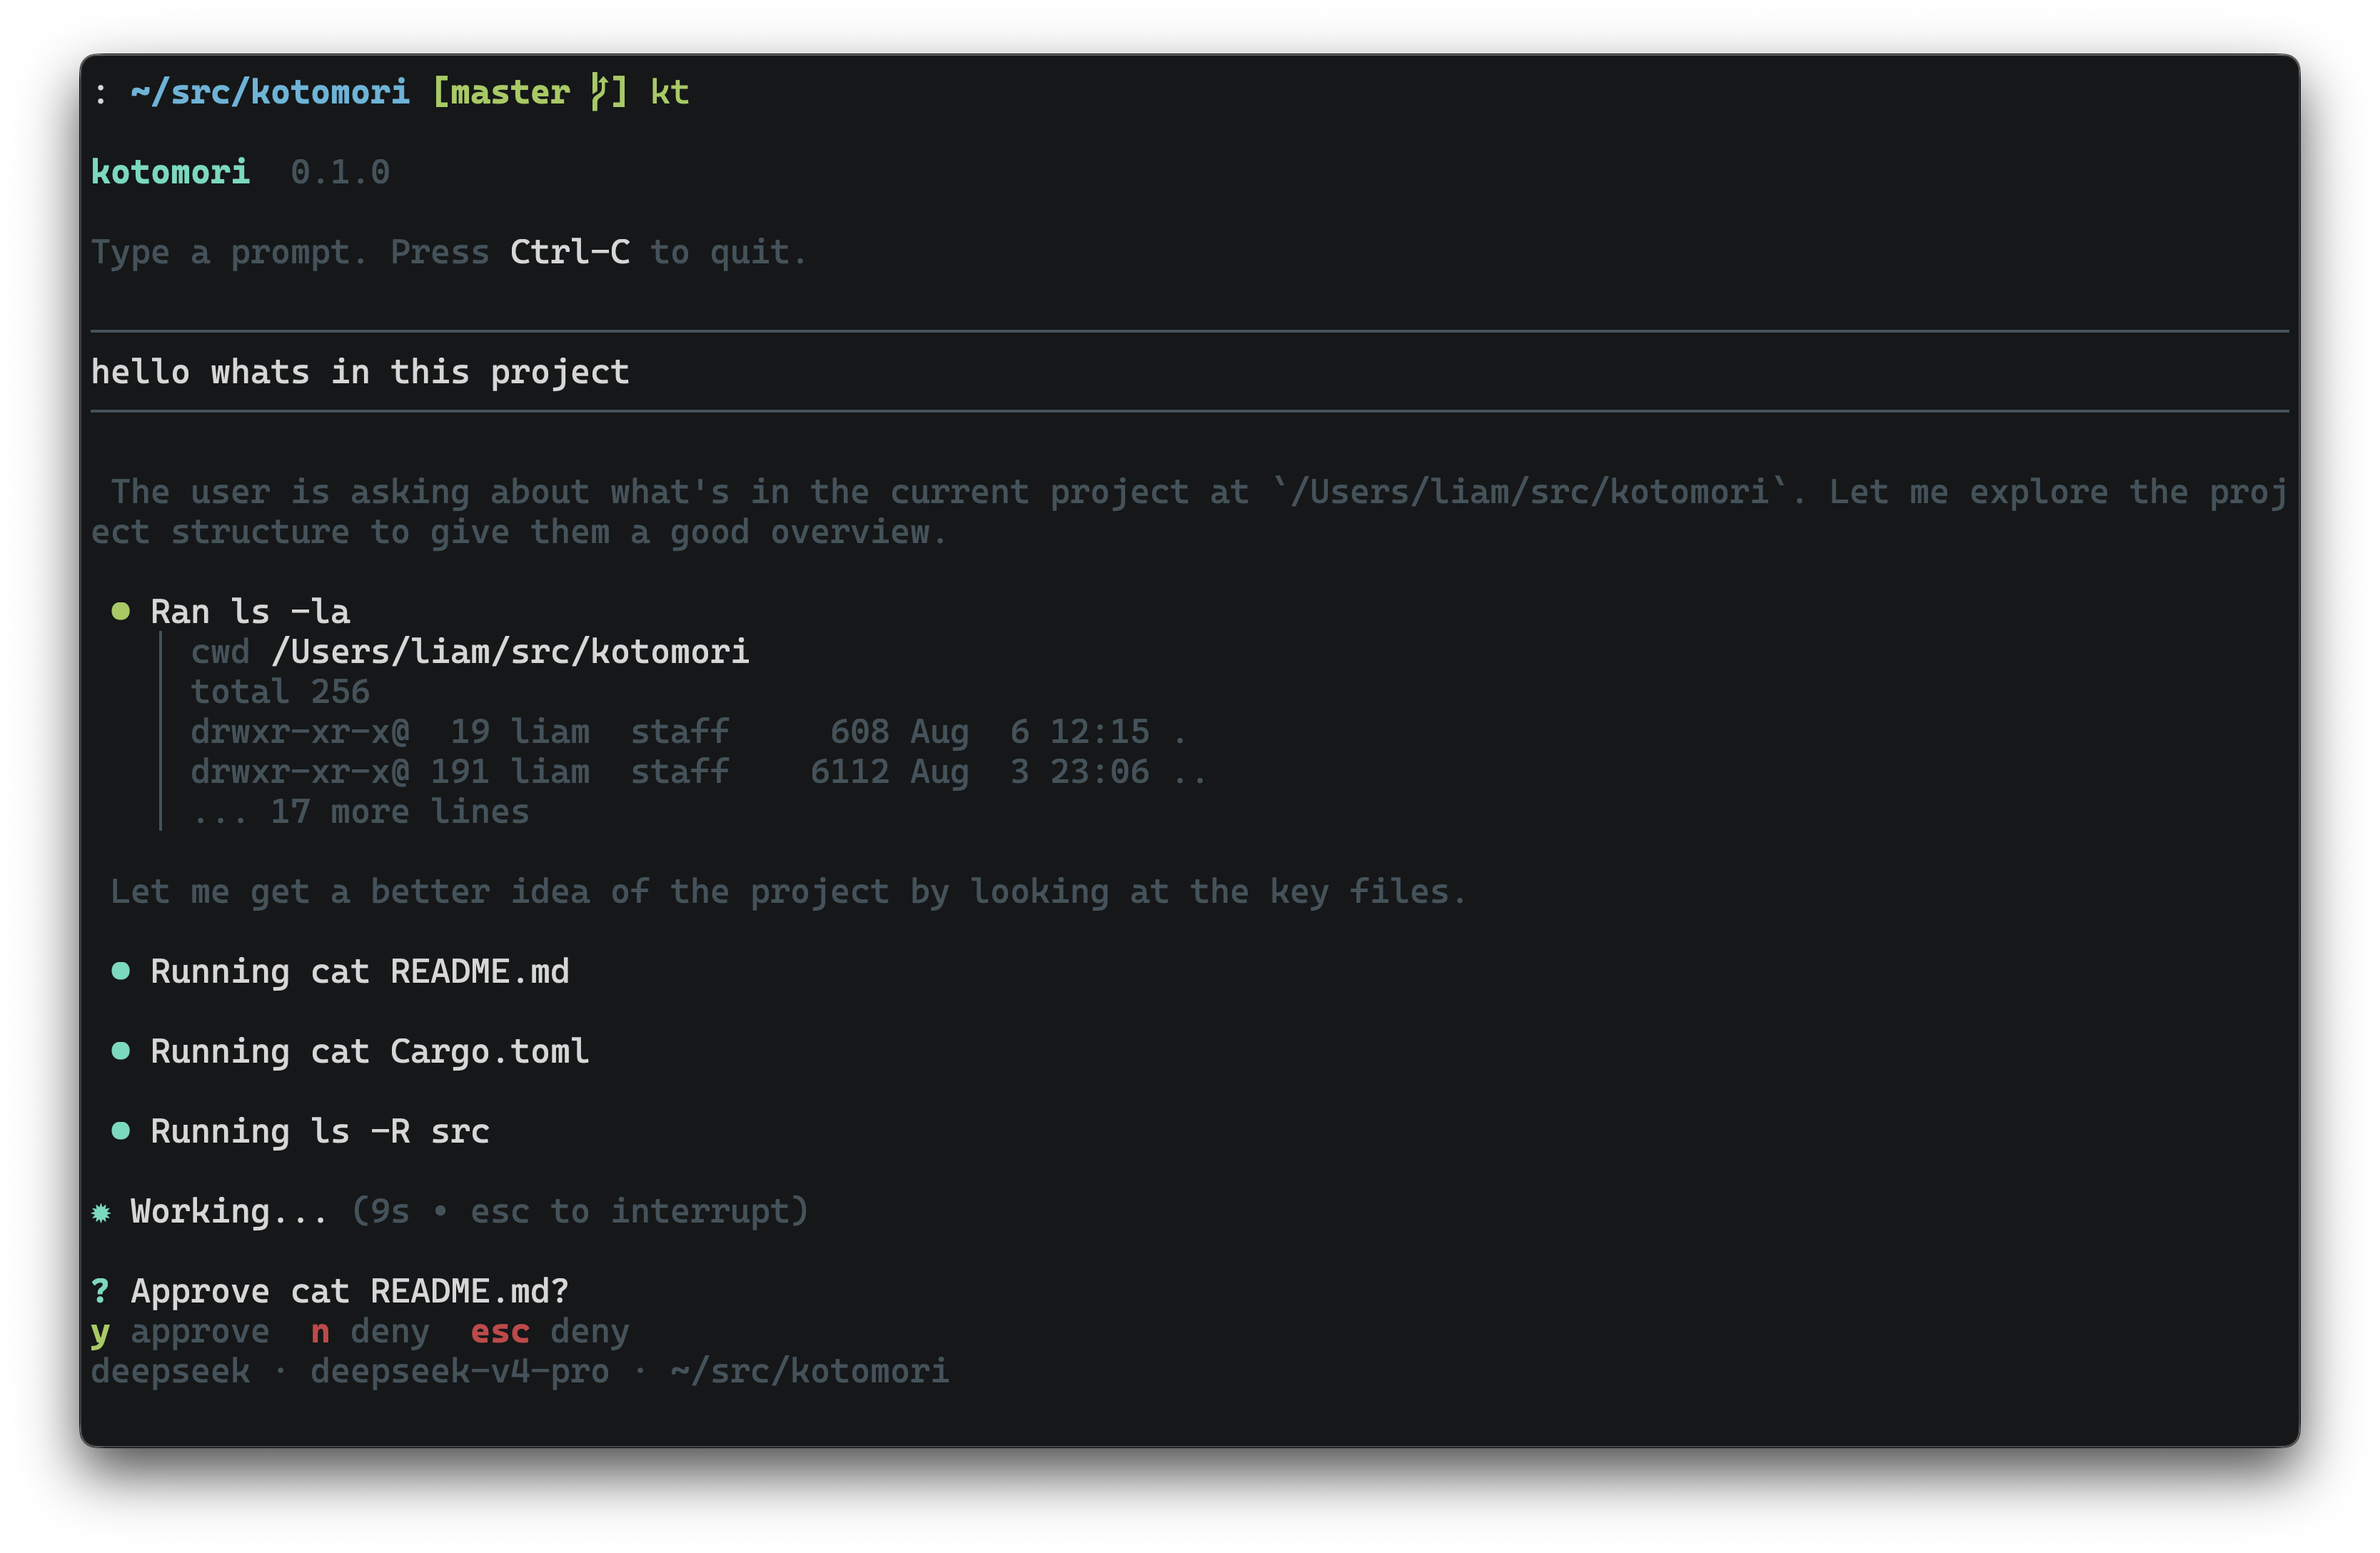Click the git branch symbol after master
Viewport: 2380px width, 1553px height.
pos(599,92)
